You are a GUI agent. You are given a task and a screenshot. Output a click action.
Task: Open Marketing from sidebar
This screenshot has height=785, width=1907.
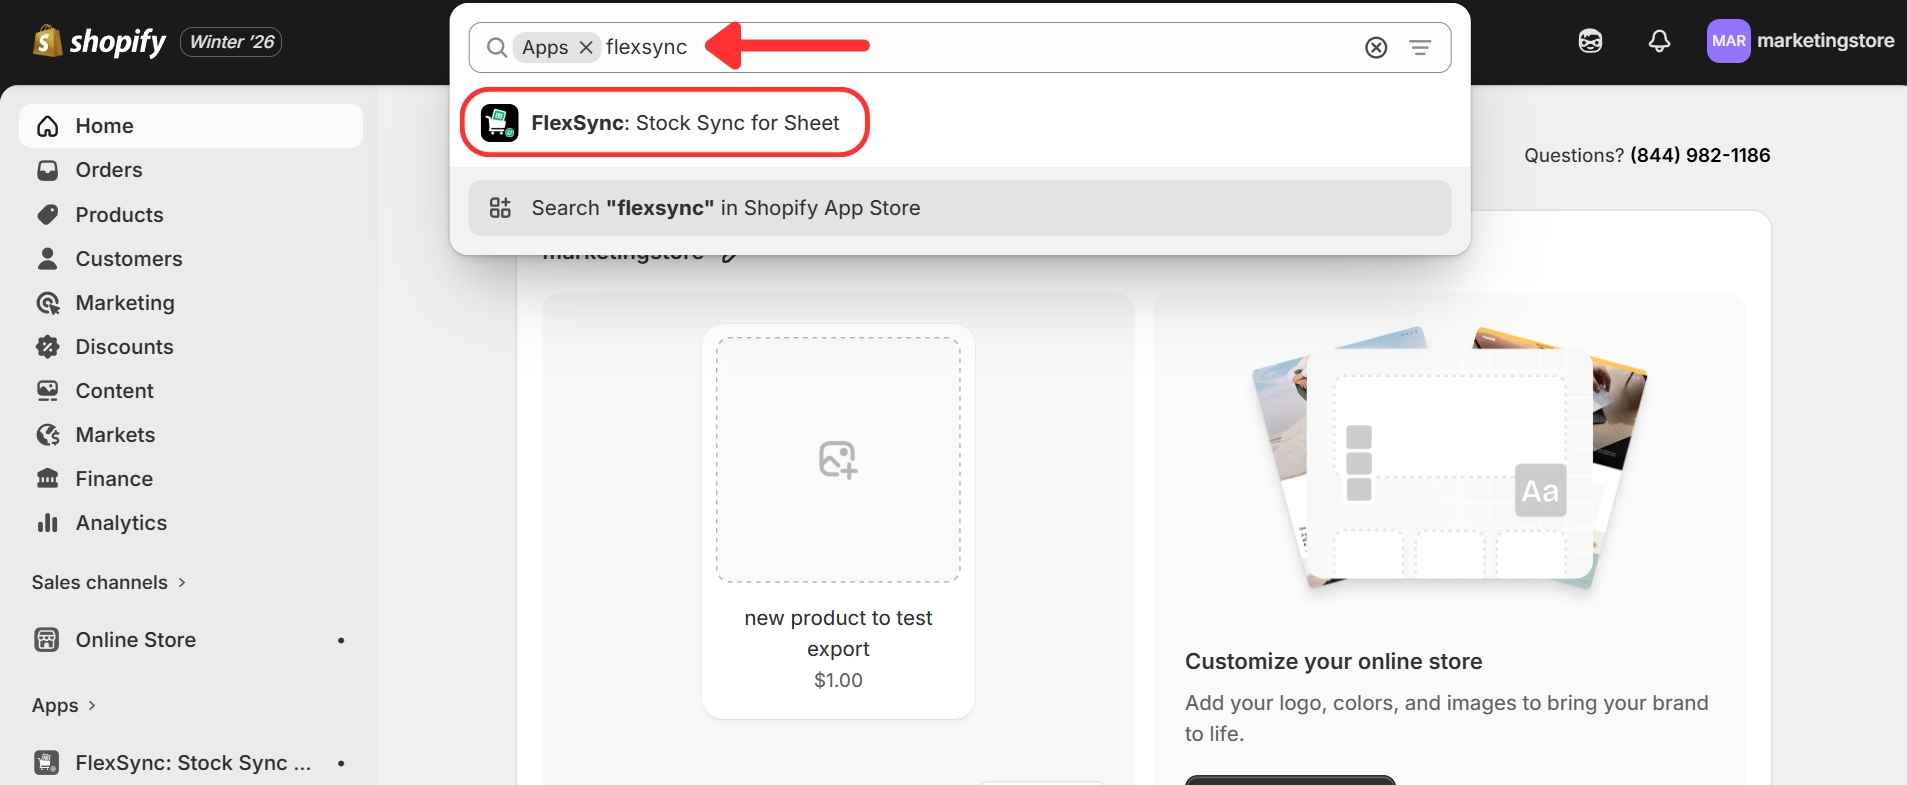pos(125,303)
